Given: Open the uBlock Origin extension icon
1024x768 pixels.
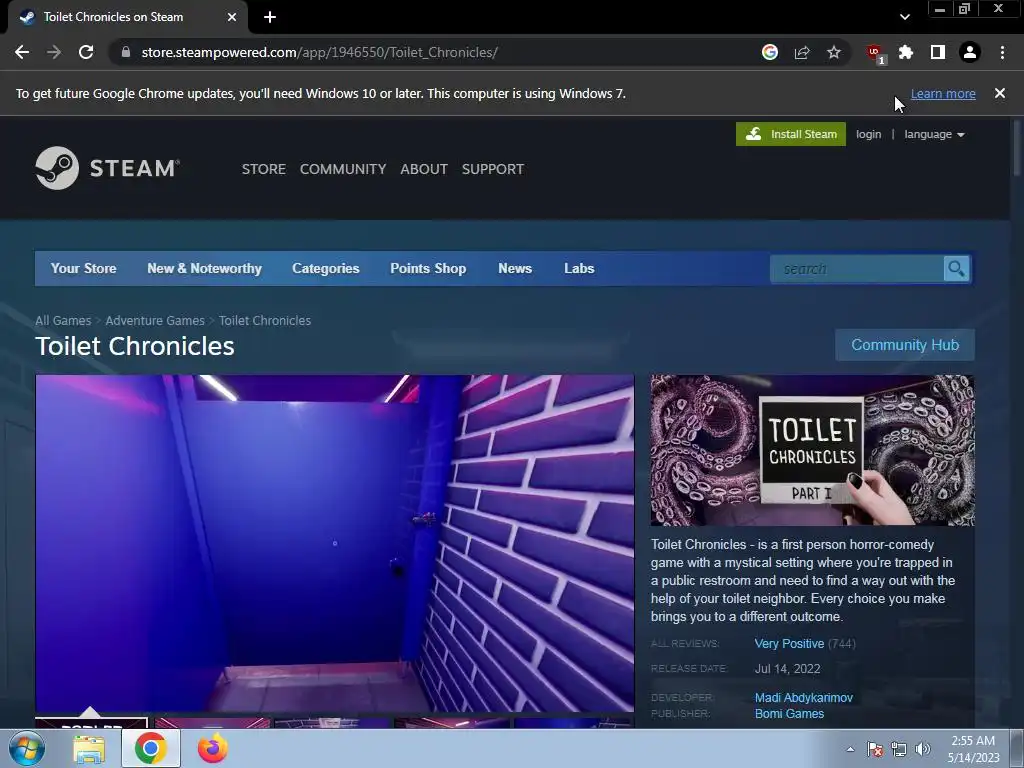Looking at the screenshot, I should coord(874,54).
